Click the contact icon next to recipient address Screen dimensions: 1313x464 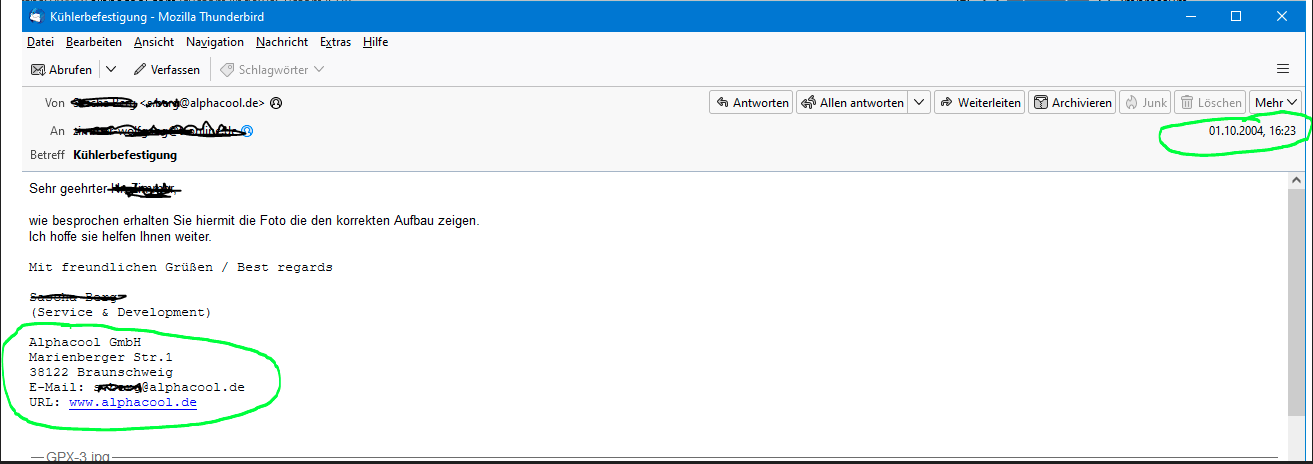pyautogui.click(x=247, y=131)
